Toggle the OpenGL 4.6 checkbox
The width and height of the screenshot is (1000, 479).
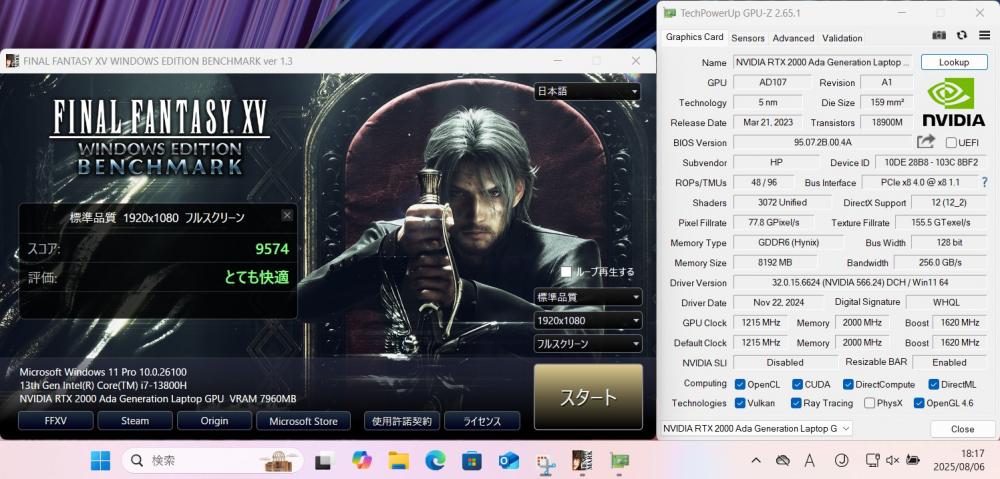coord(919,403)
